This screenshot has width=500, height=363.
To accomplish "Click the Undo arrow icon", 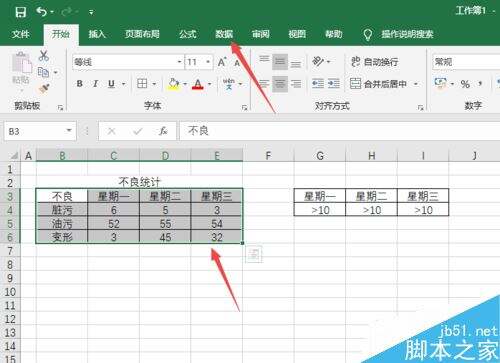I will [x=41, y=12].
